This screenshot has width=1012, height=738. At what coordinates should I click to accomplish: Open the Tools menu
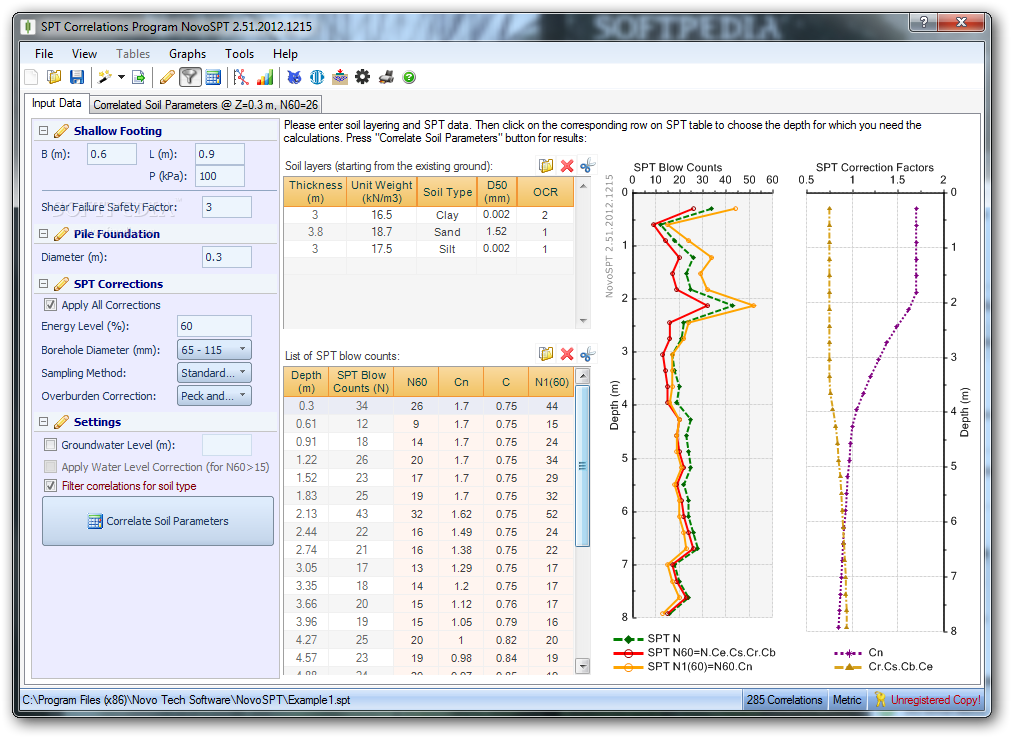tap(239, 54)
